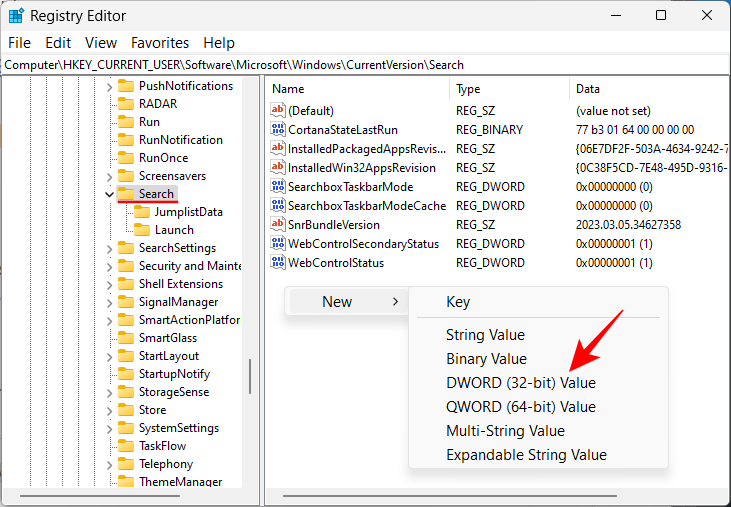Expand the Screensavers tree node
The width and height of the screenshot is (731, 507).
coord(109,176)
